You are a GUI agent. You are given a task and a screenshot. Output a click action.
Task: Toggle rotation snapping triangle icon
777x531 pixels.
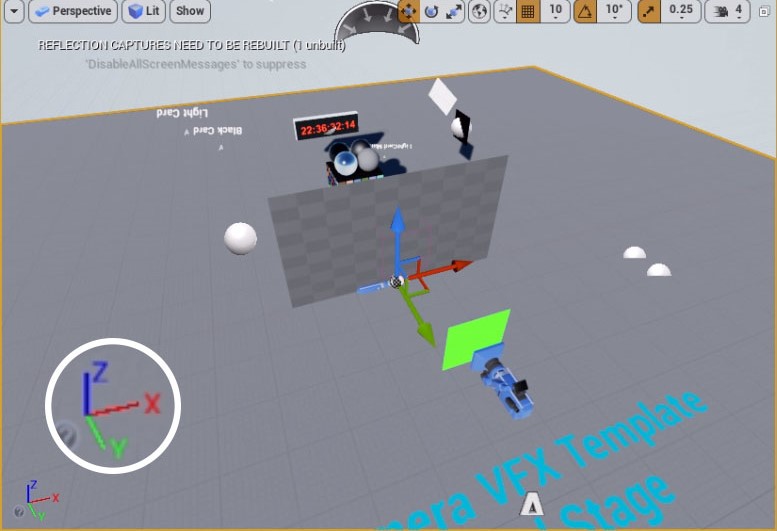tap(585, 11)
